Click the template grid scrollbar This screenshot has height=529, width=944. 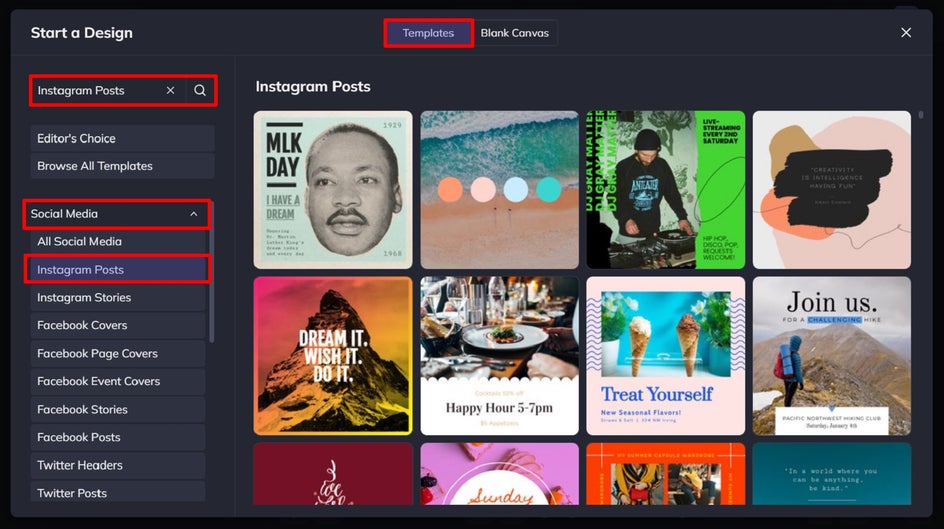pos(921,114)
